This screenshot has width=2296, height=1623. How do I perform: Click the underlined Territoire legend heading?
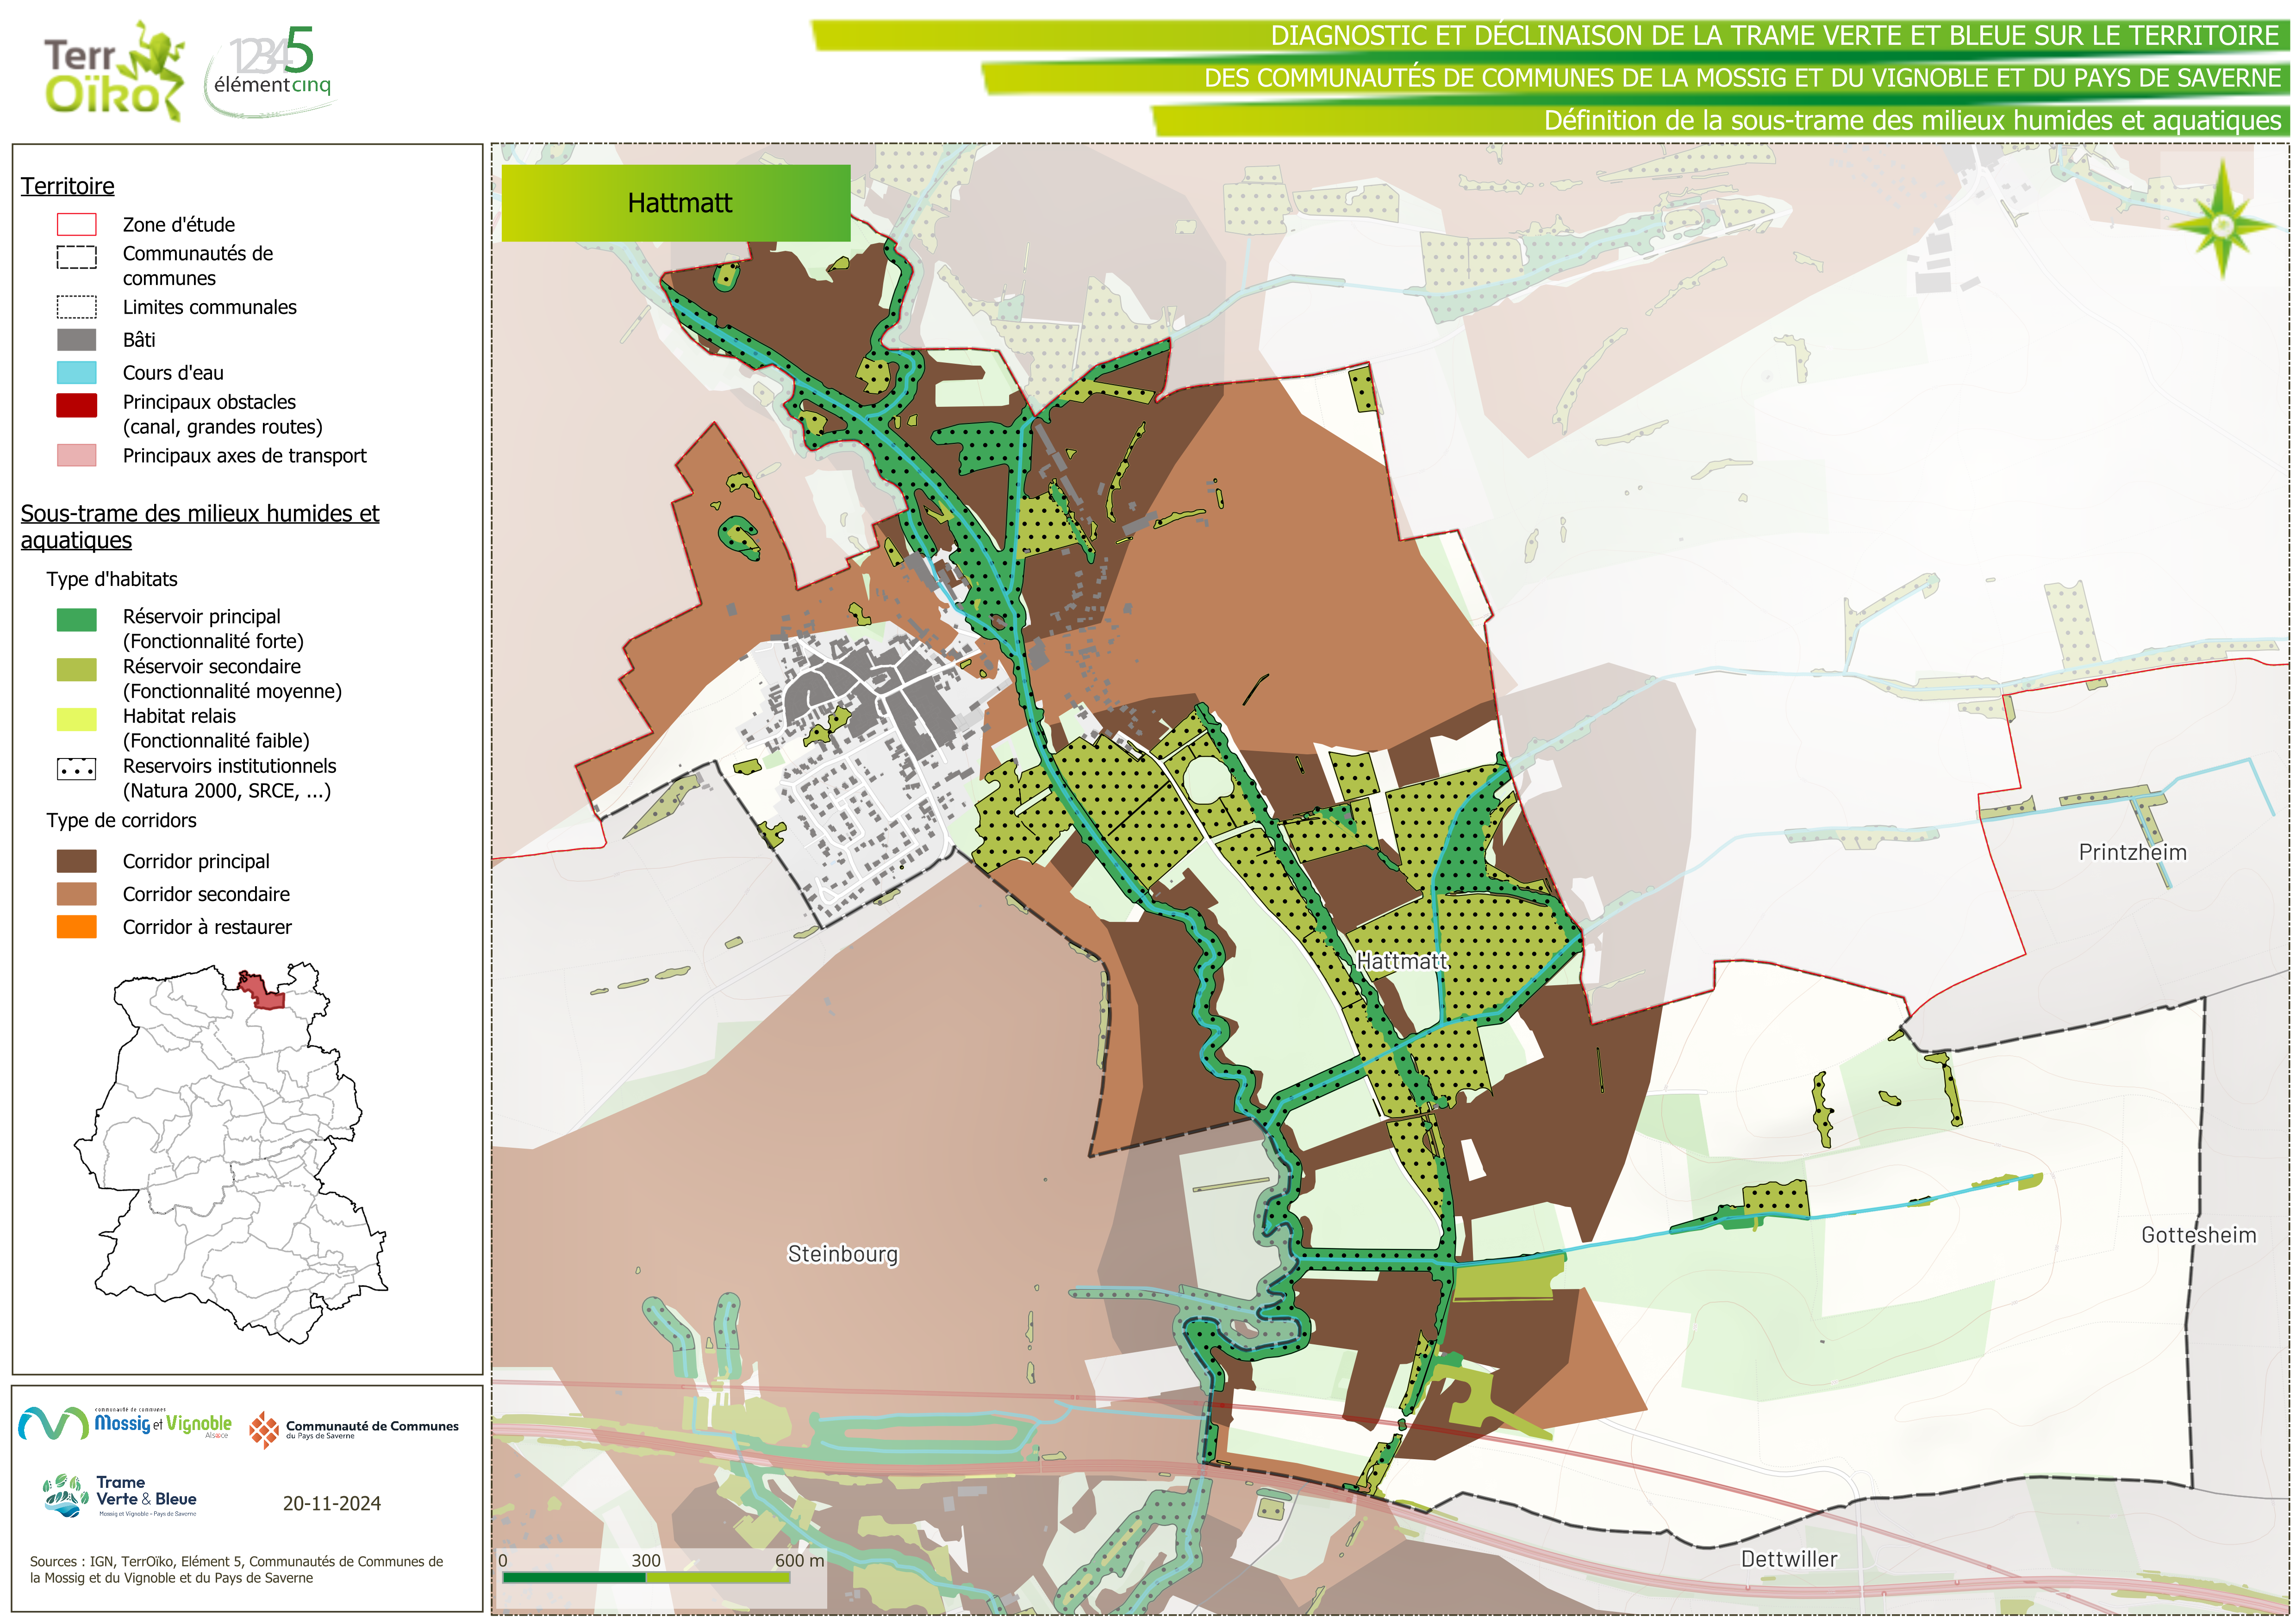click(x=68, y=186)
